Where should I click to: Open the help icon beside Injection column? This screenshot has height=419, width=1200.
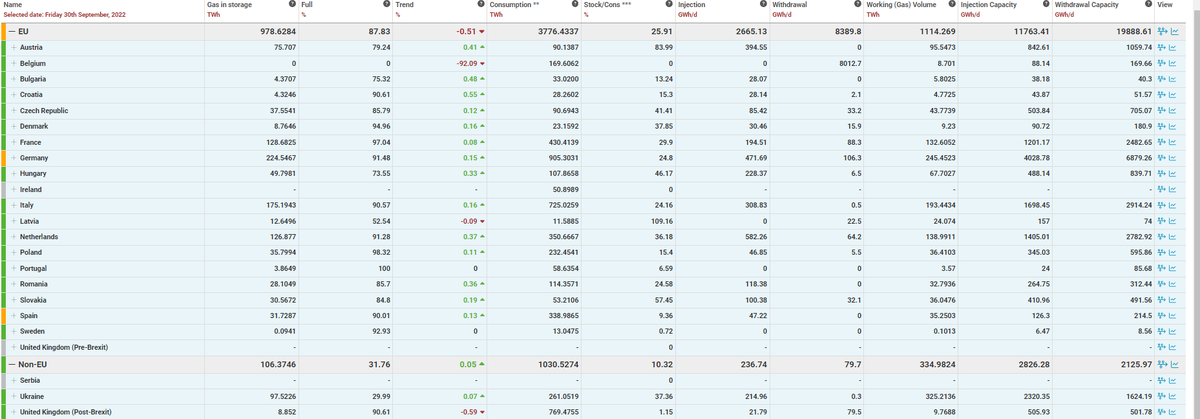pos(761,5)
